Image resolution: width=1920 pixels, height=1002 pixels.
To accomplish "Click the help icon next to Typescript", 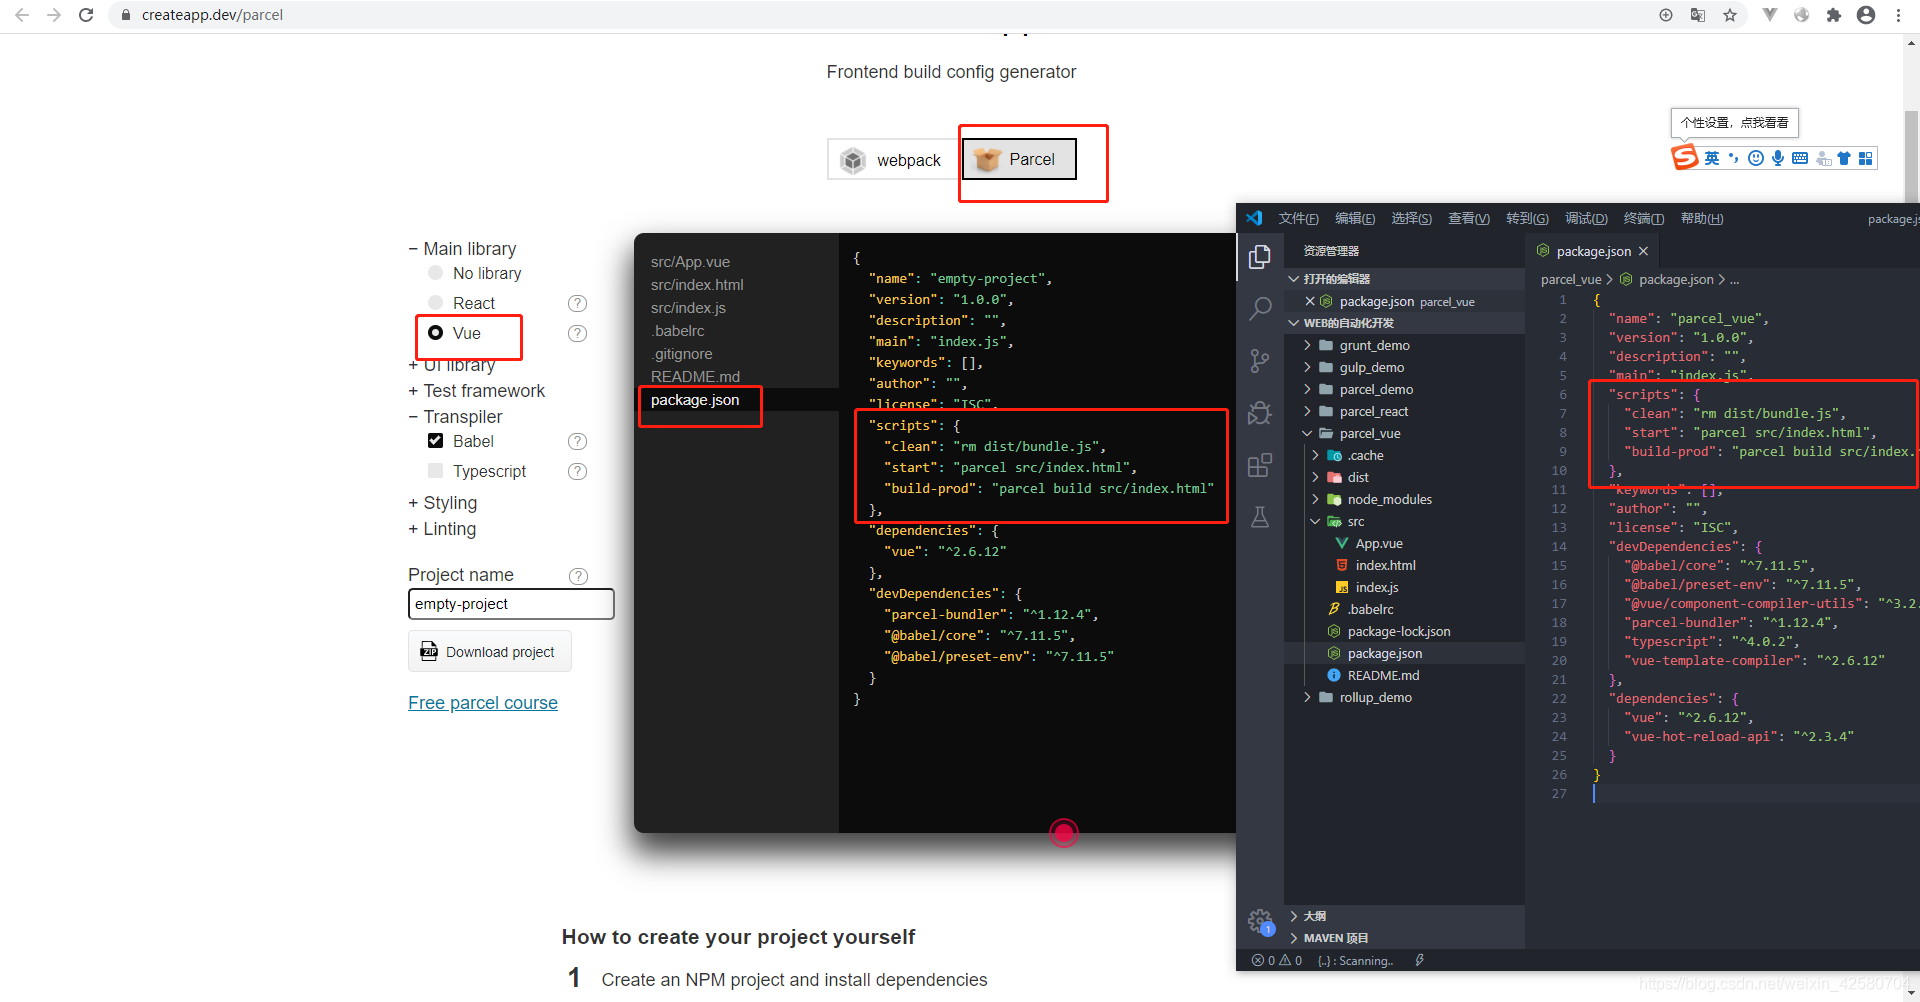I will [x=577, y=471].
